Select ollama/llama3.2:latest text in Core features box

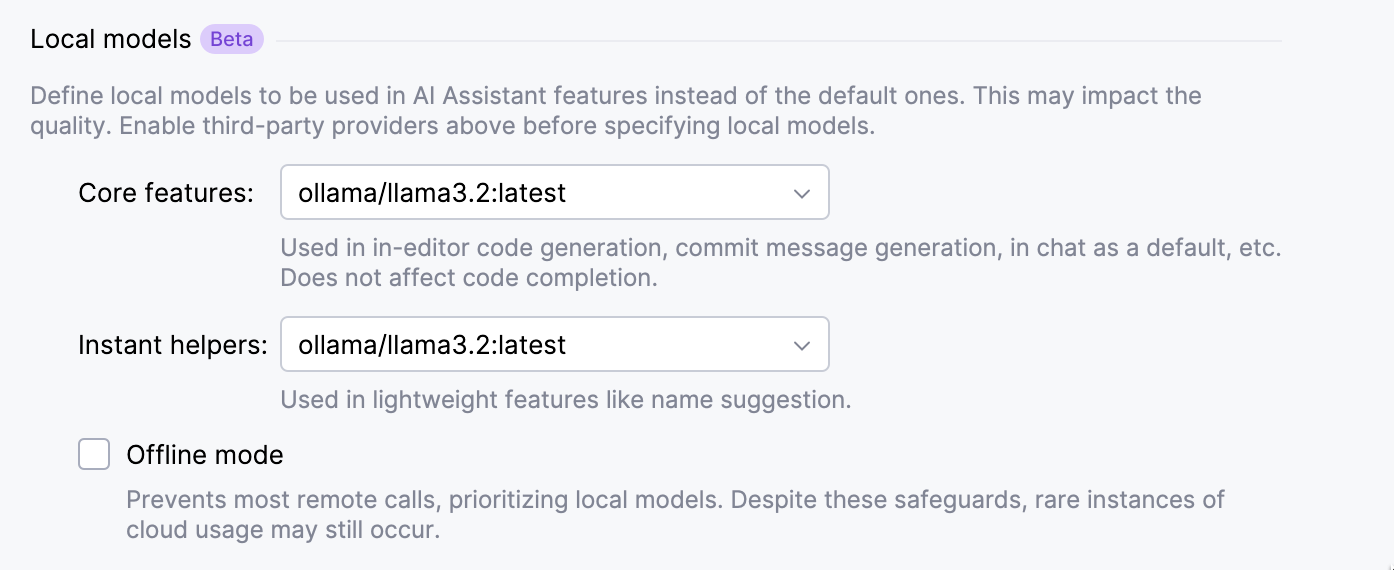(x=432, y=193)
